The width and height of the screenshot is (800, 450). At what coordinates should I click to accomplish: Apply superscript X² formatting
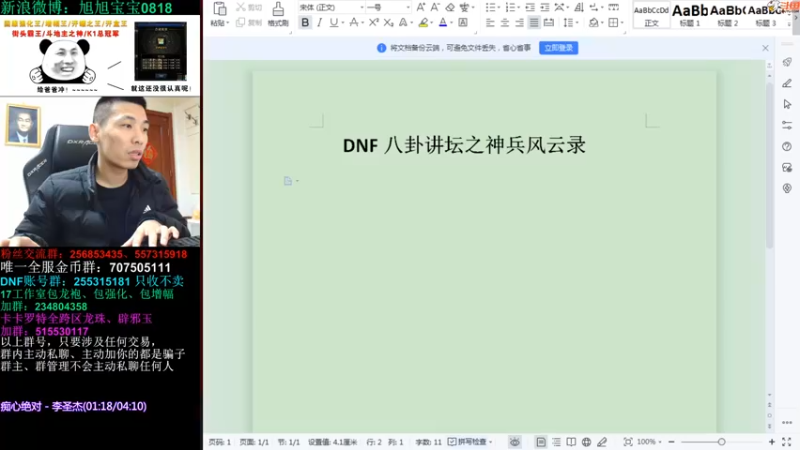pos(374,22)
